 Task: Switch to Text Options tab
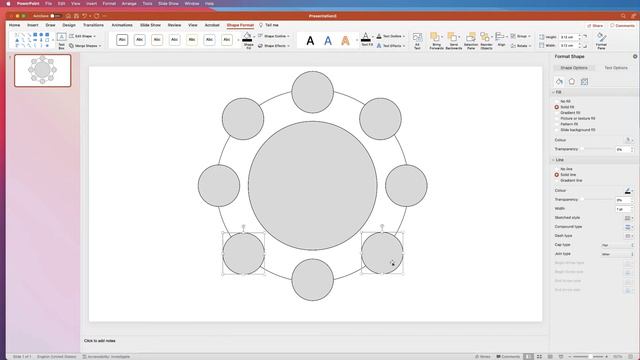[616, 68]
